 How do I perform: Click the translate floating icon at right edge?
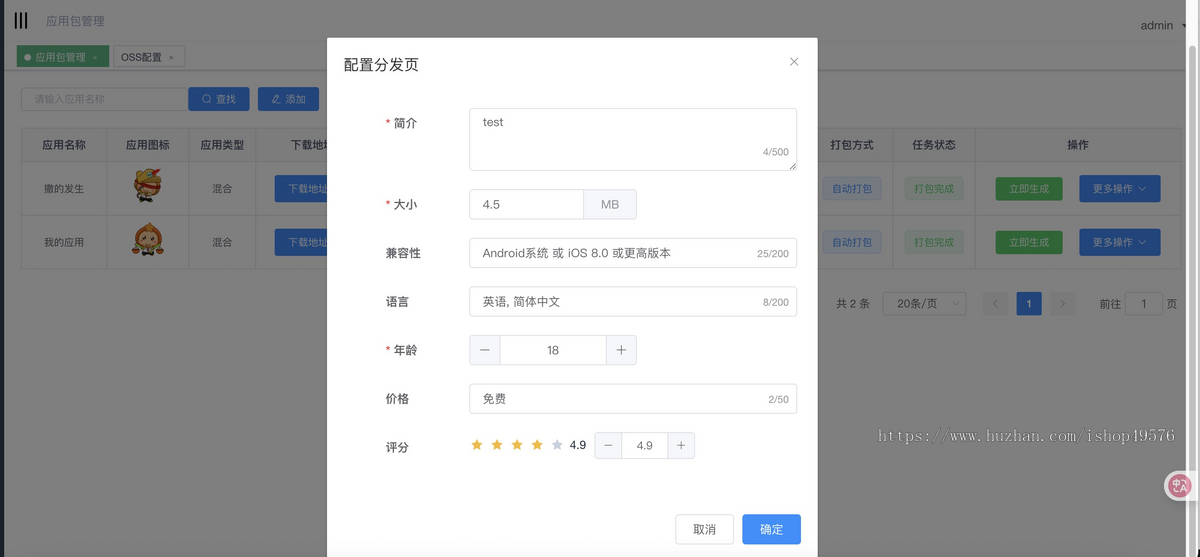[x=1180, y=486]
